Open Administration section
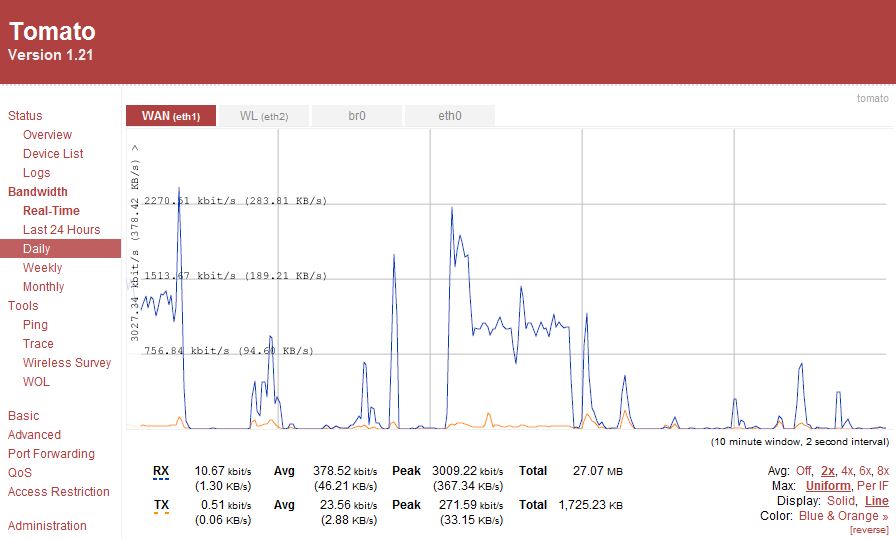Image resolution: width=896 pixels, height=539 pixels. point(47,525)
